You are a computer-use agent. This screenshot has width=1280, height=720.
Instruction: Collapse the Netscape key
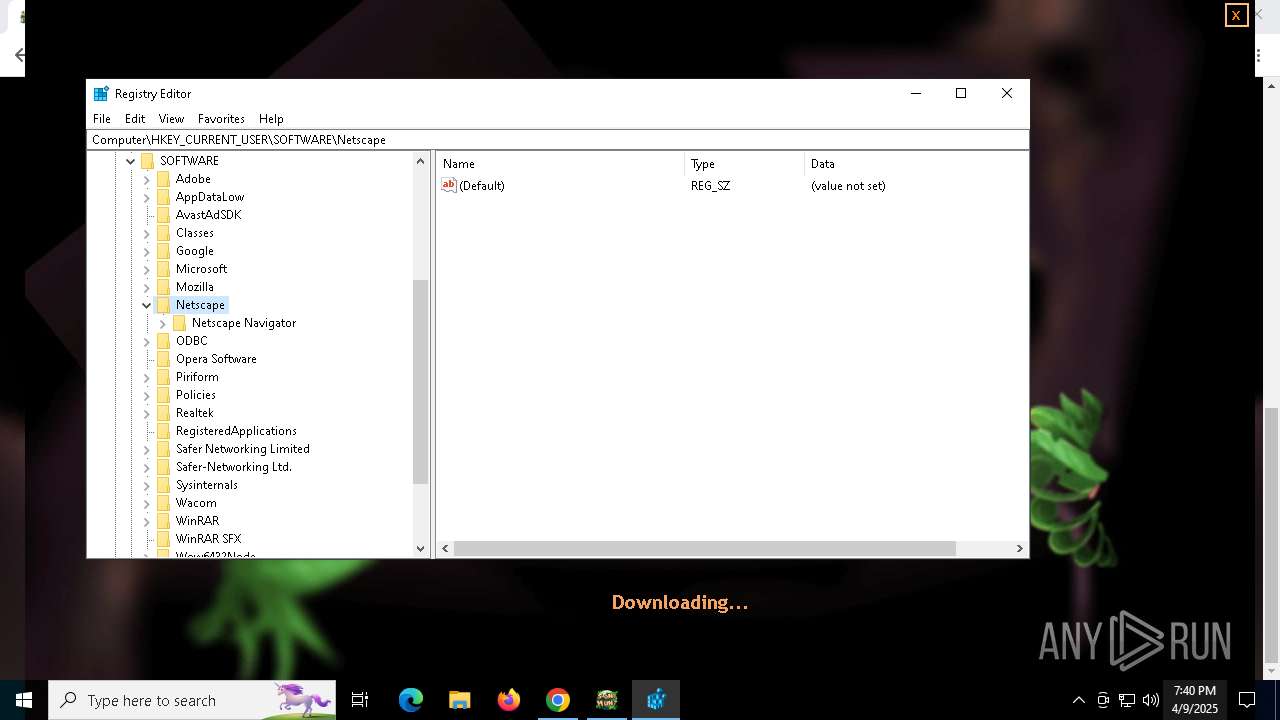coord(147,305)
